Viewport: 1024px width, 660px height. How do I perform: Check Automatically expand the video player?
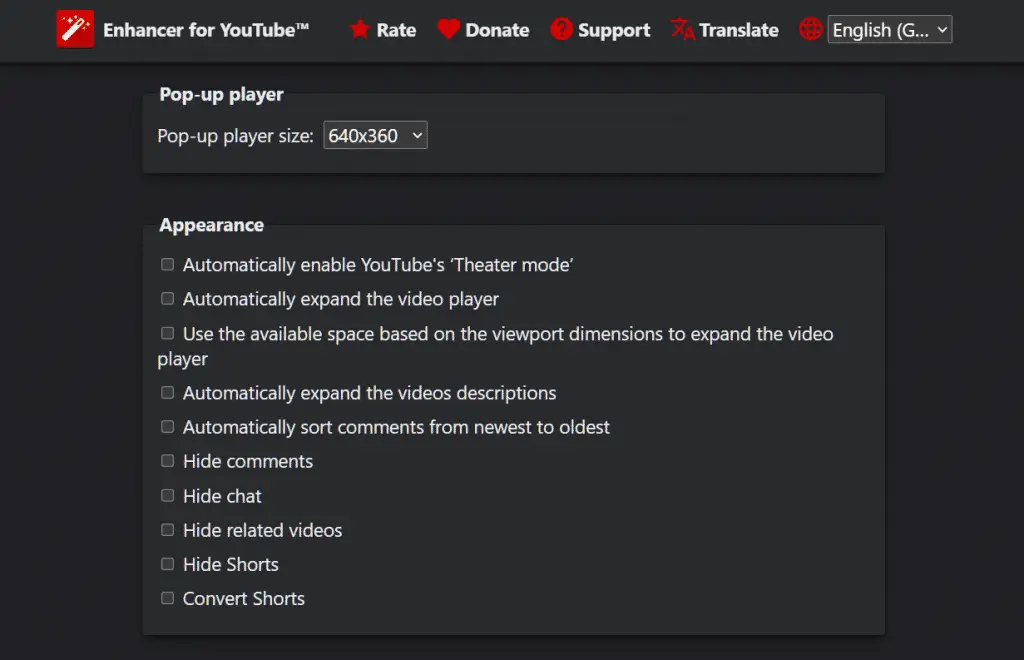click(x=168, y=299)
